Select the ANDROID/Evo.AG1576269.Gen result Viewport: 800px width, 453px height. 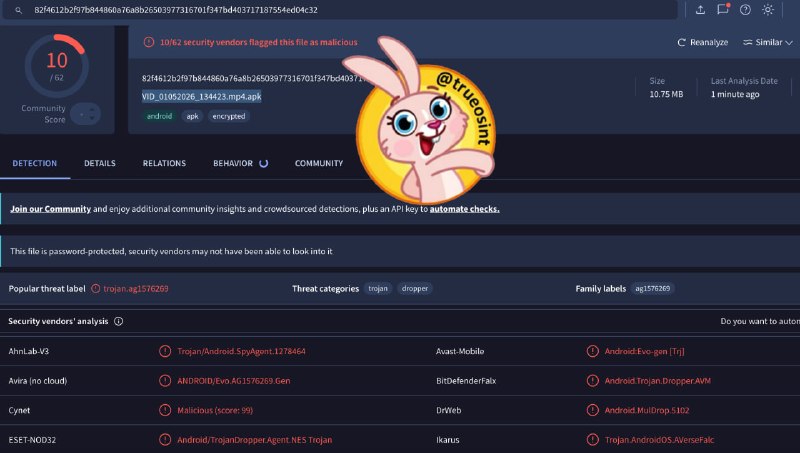[234, 381]
